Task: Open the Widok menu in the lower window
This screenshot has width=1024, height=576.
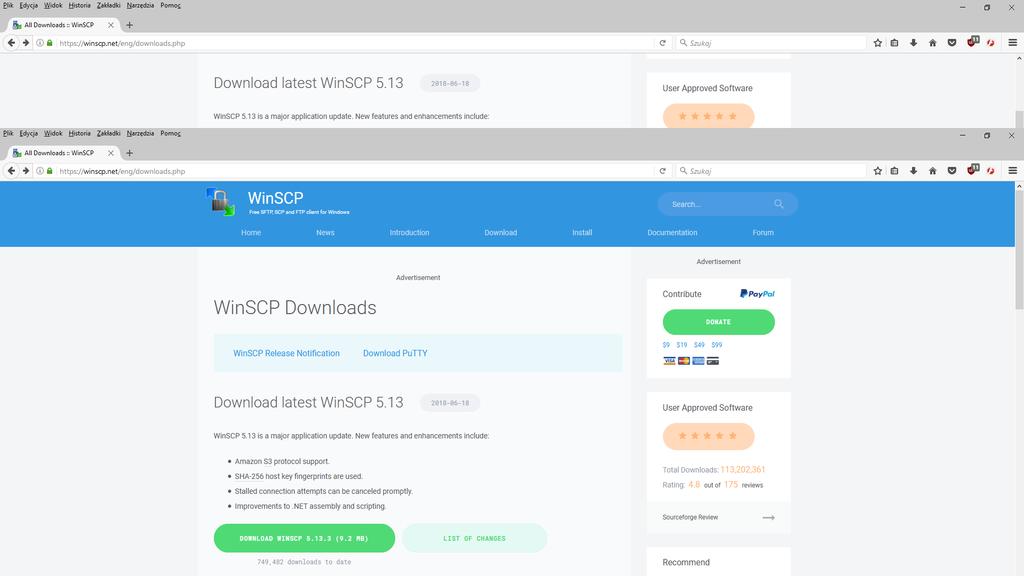Action: tap(53, 133)
